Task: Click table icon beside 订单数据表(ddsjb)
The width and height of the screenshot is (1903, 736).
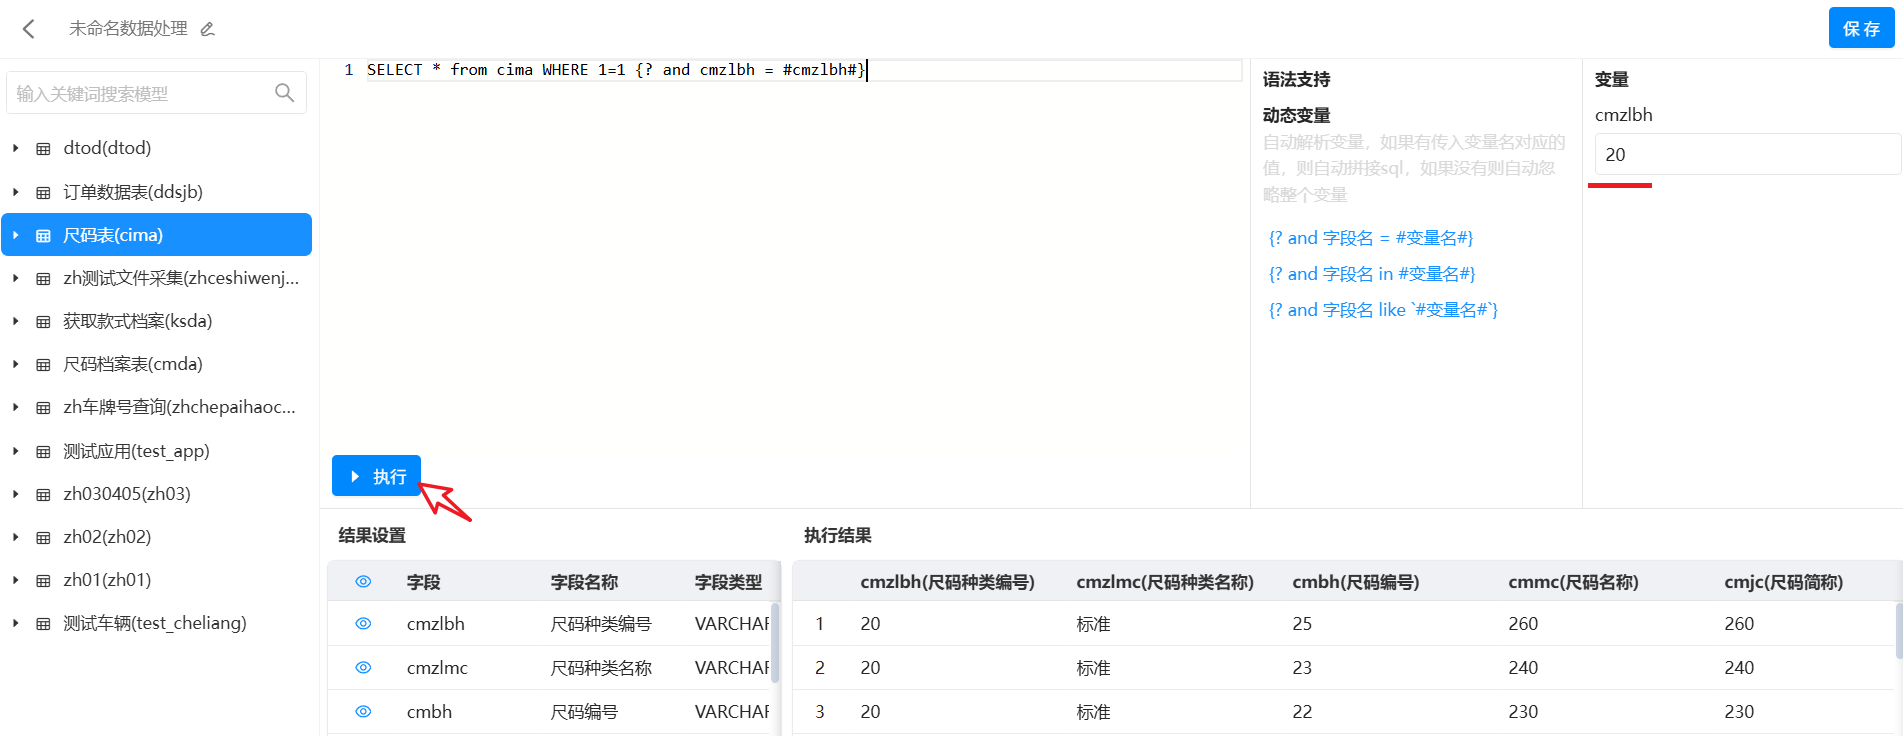Action: tap(43, 193)
